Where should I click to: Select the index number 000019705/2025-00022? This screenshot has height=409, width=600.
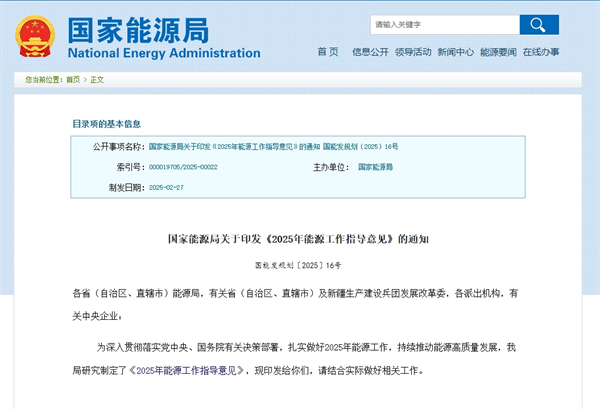pyautogui.click(x=183, y=167)
